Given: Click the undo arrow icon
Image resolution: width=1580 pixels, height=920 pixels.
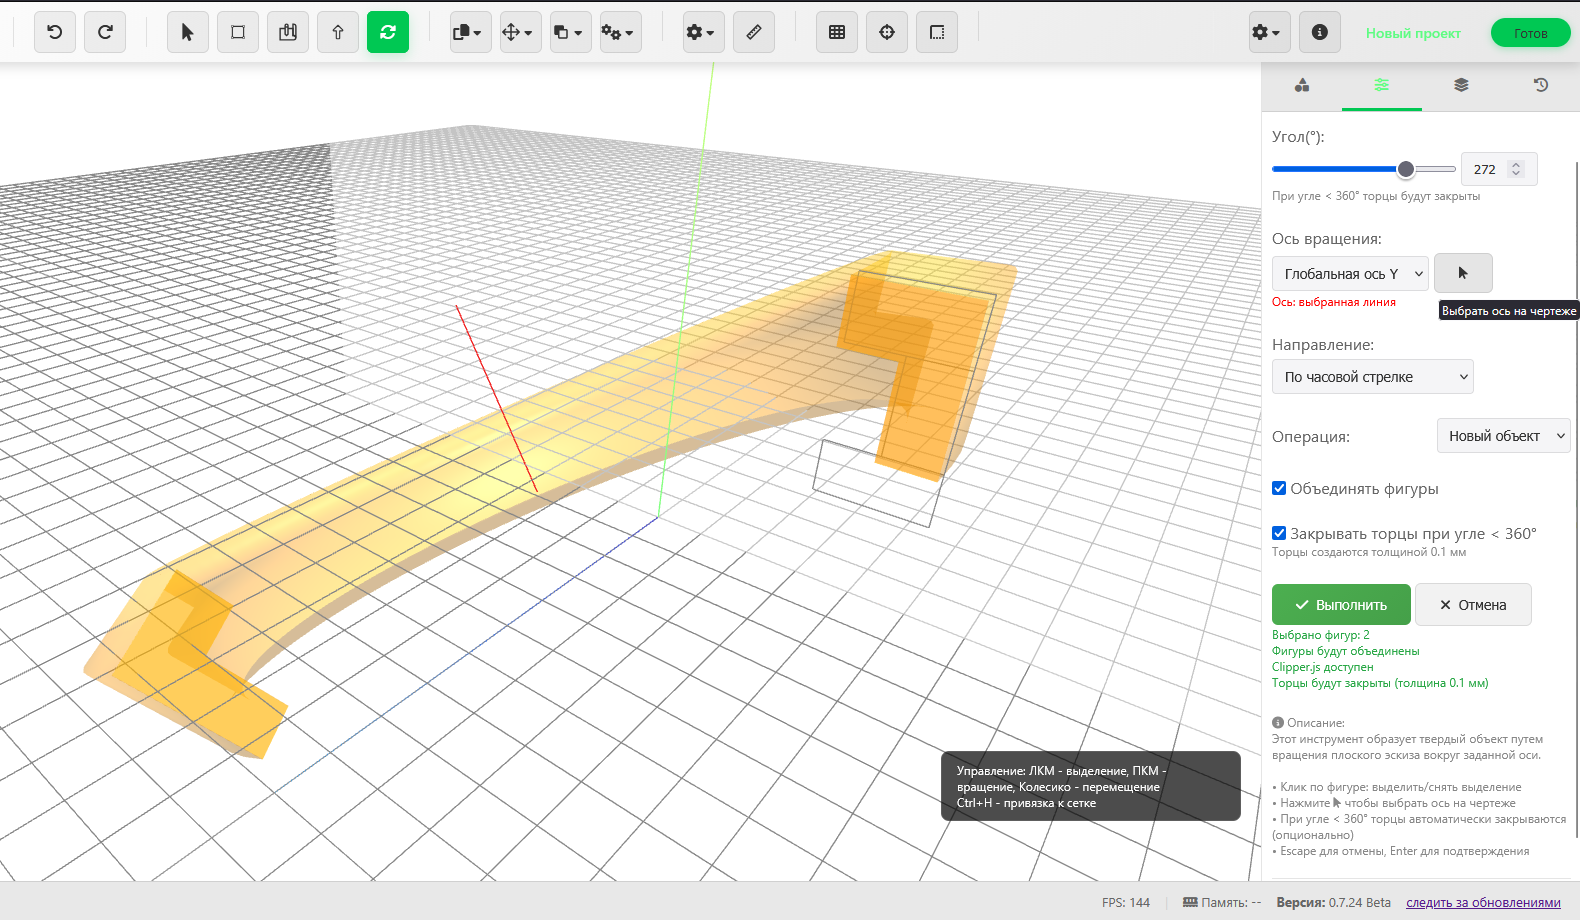Looking at the screenshot, I should 55,32.
